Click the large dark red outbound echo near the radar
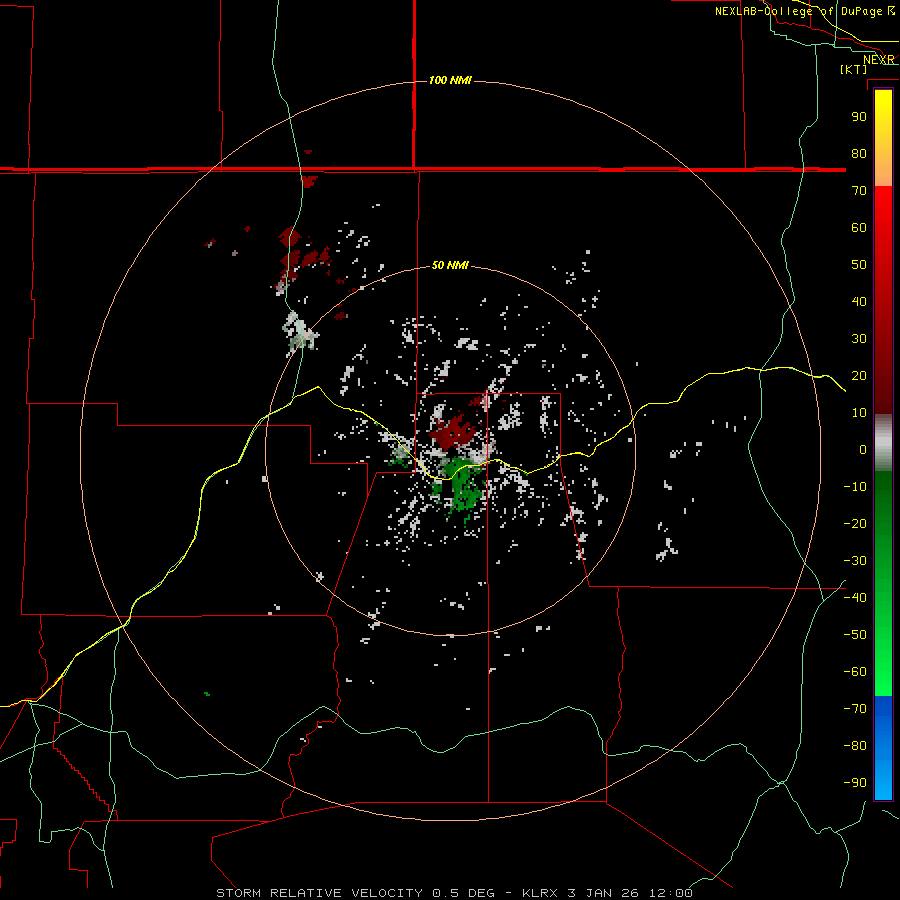900x900 pixels. pyautogui.click(x=452, y=431)
